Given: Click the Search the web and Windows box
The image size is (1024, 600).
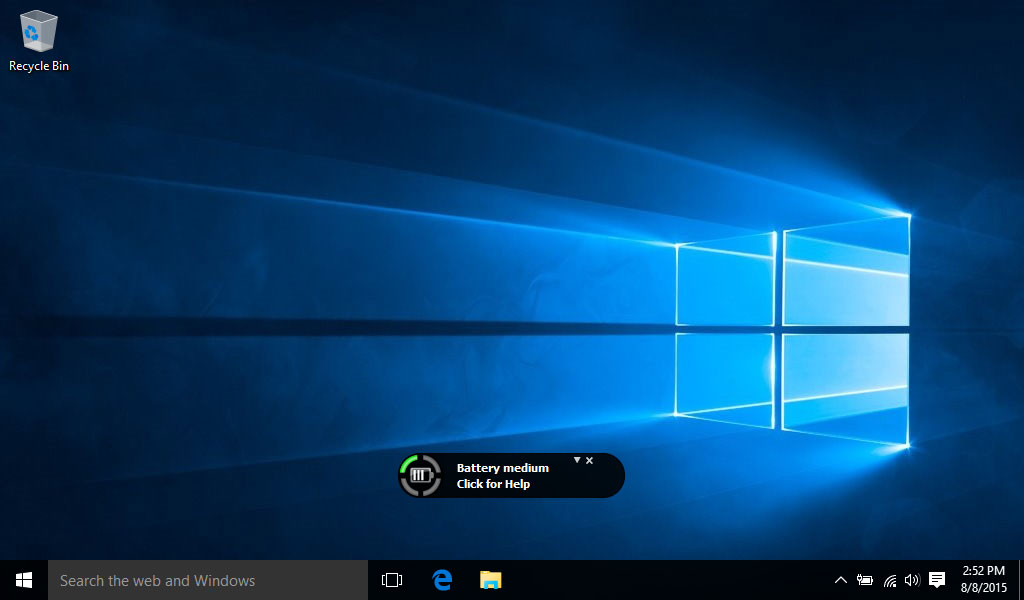Looking at the screenshot, I should pyautogui.click(x=208, y=580).
